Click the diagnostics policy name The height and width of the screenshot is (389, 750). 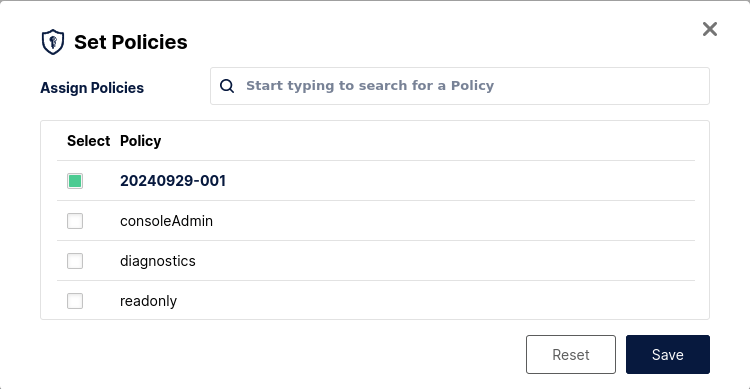coord(158,261)
